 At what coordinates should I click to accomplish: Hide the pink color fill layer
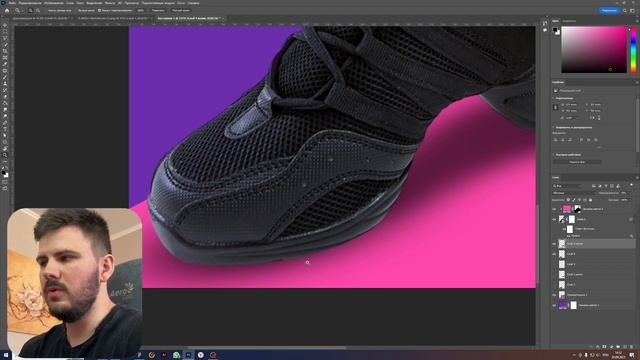[554, 209]
